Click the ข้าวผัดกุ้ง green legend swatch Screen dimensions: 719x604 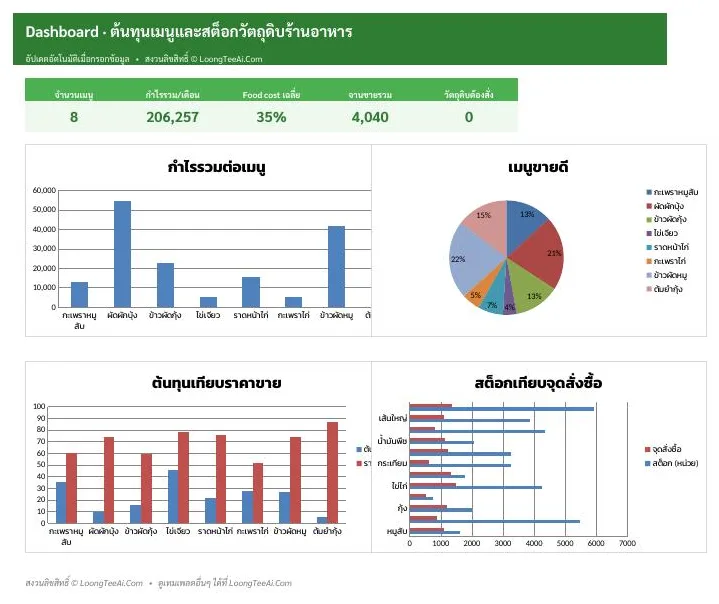[x=649, y=220]
